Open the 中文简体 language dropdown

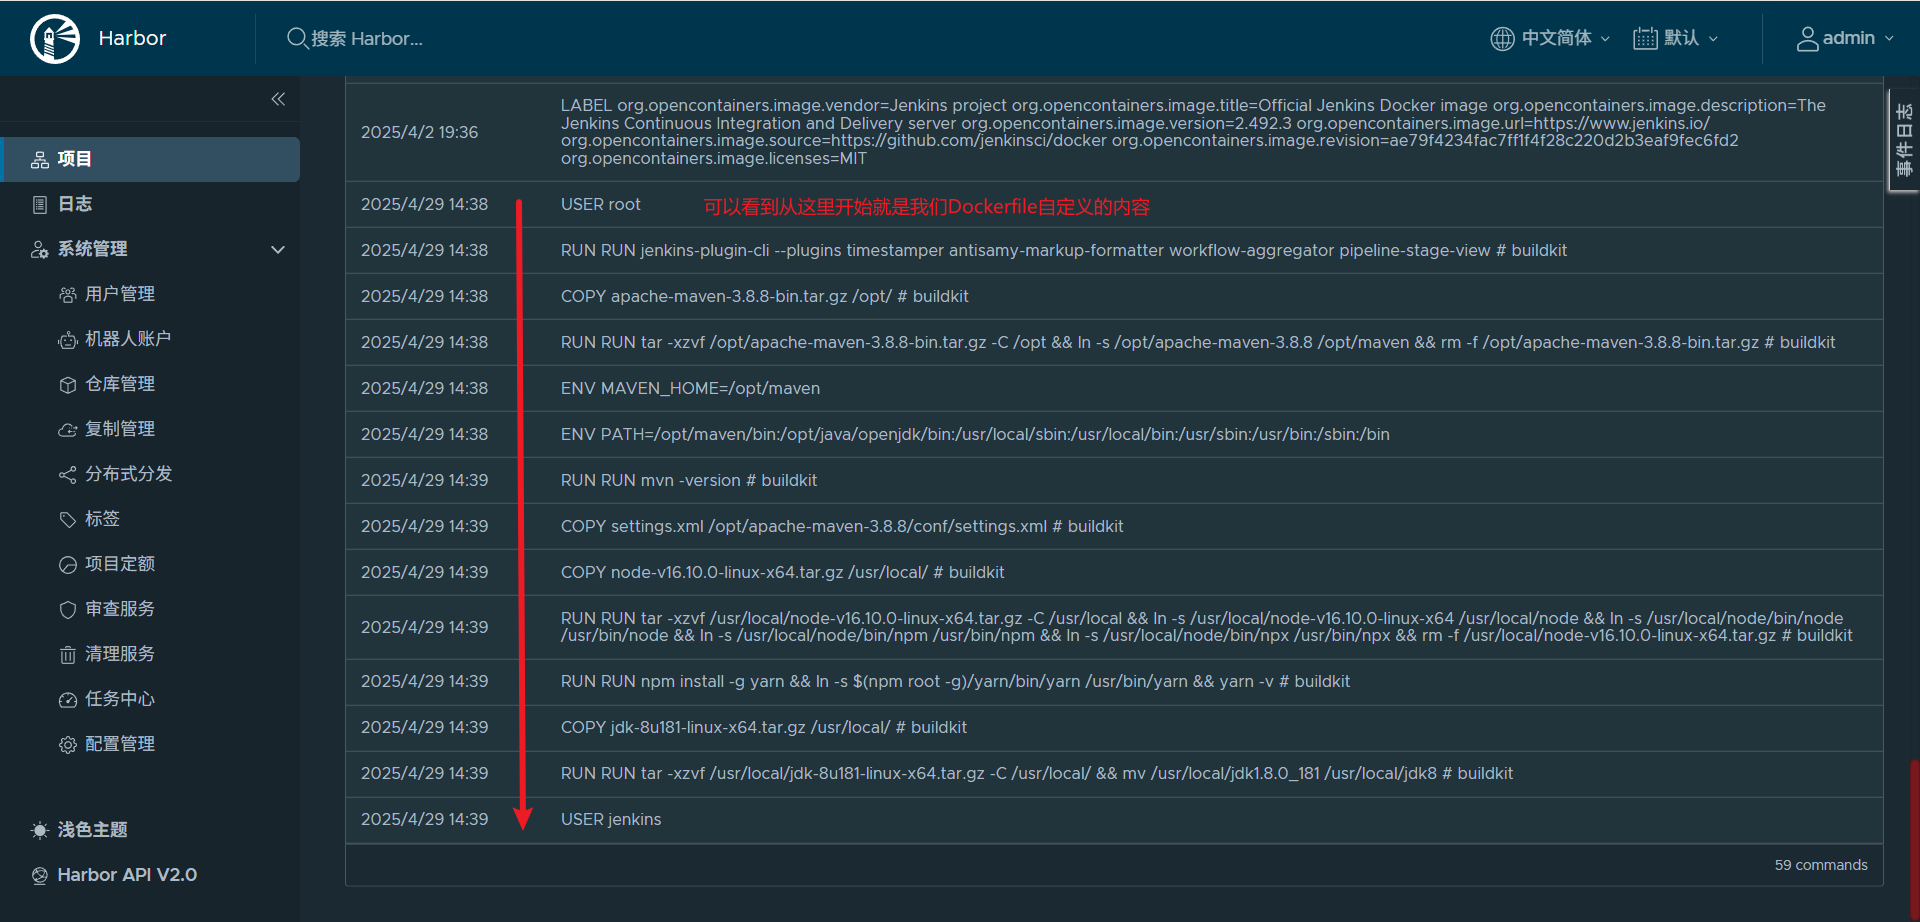[1565, 38]
